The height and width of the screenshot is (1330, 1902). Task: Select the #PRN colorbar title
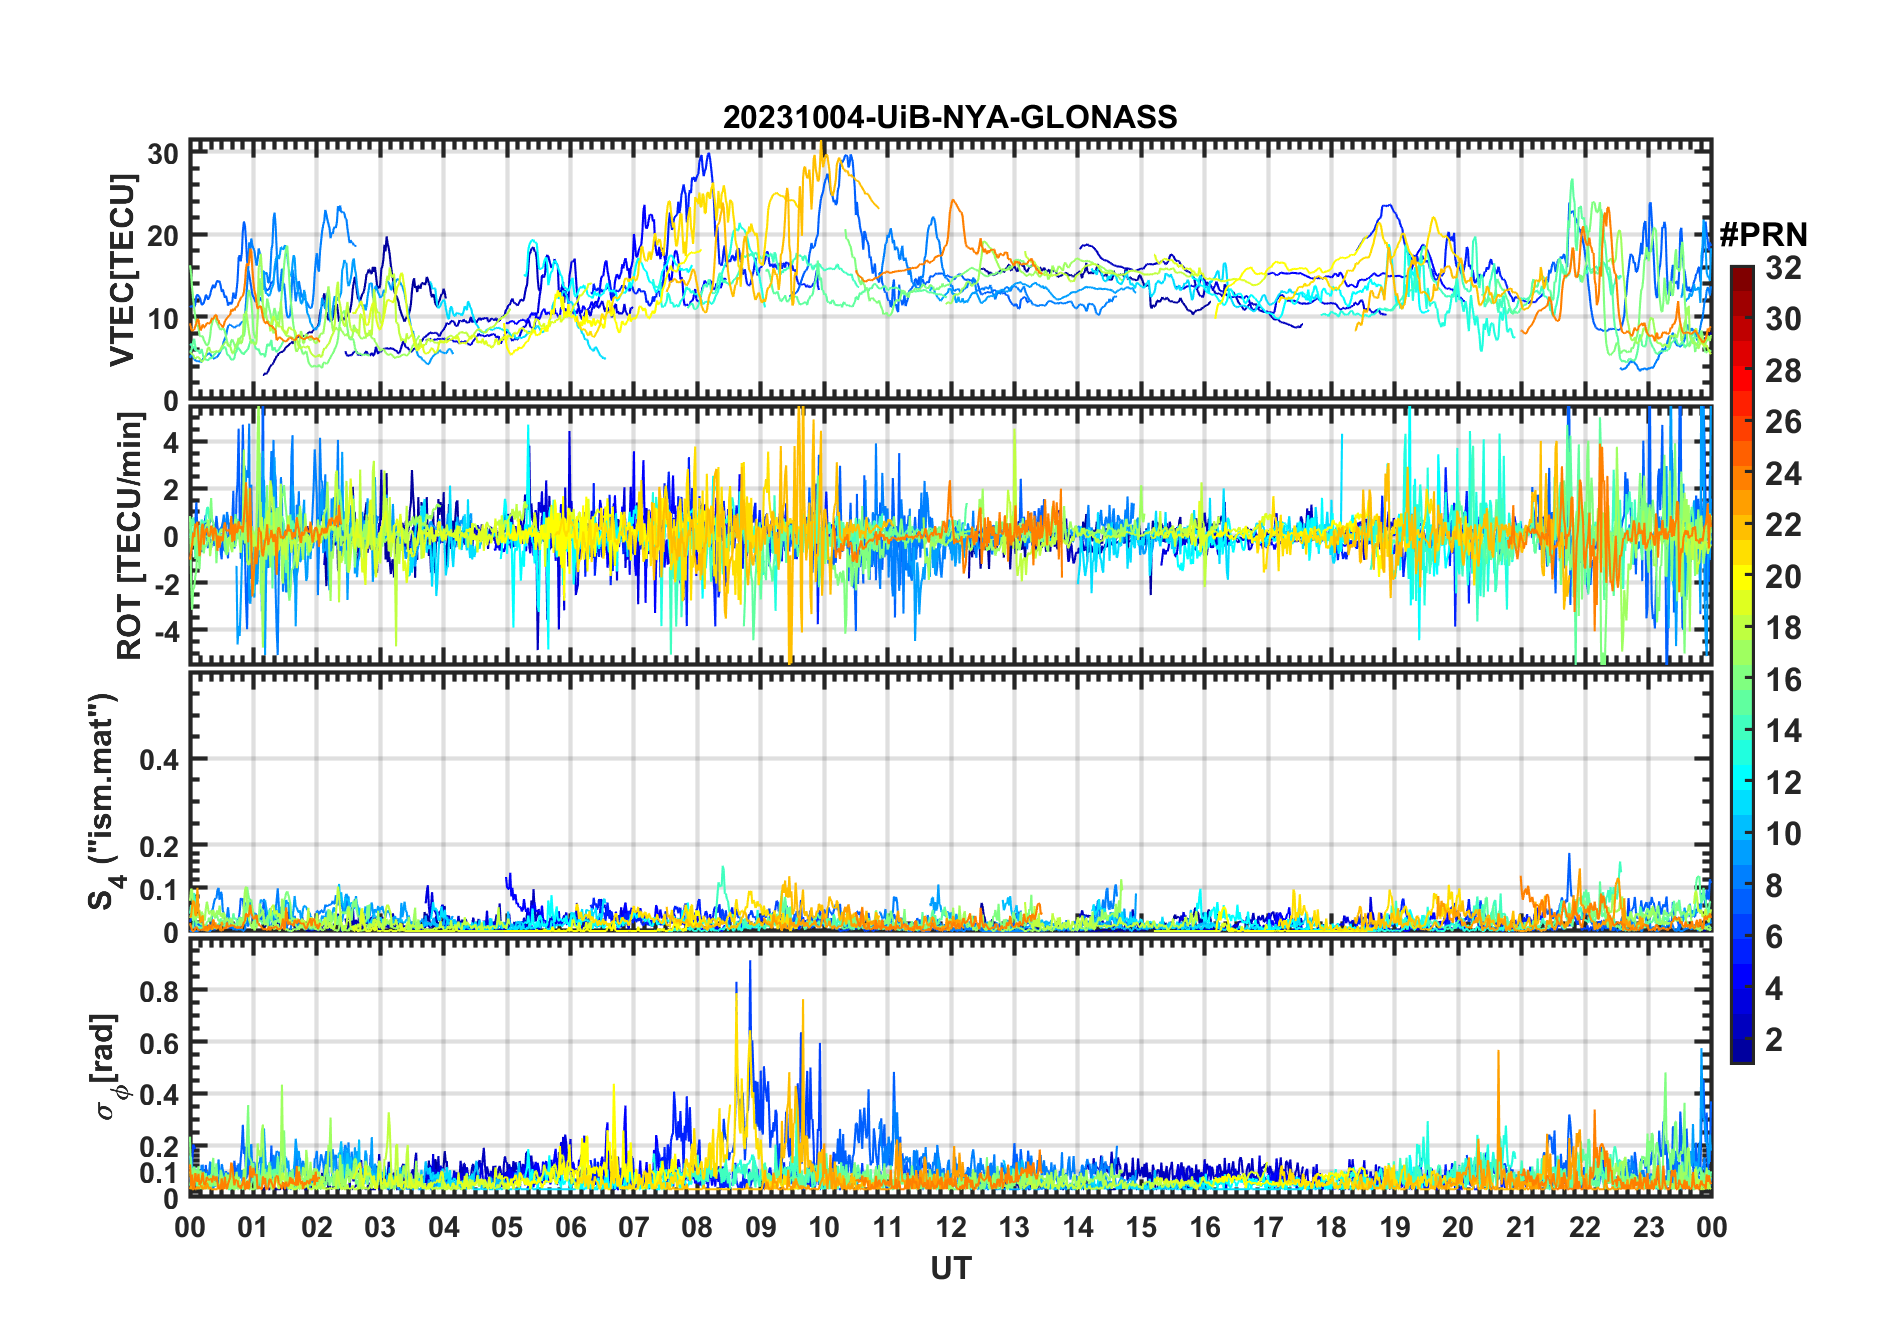click(x=1763, y=234)
